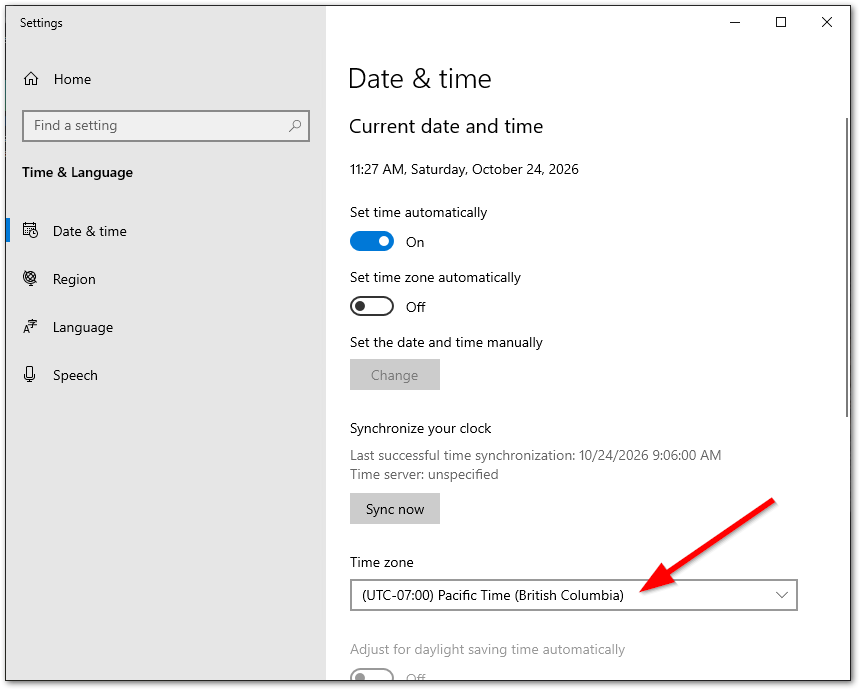Image resolution: width=860 pixels, height=690 pixels.
Task: Open the Time zone dropdown
Action: click(574, 595)
